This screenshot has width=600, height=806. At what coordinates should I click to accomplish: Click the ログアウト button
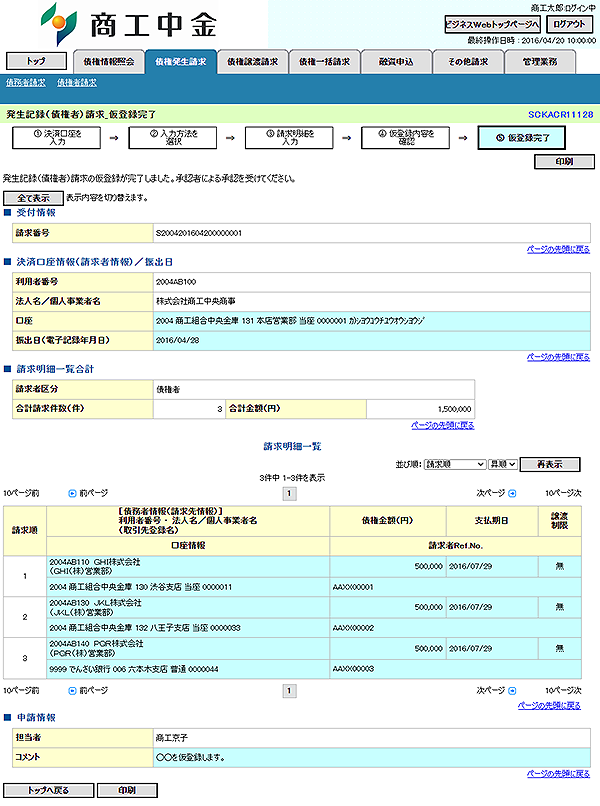click(570, 24)
